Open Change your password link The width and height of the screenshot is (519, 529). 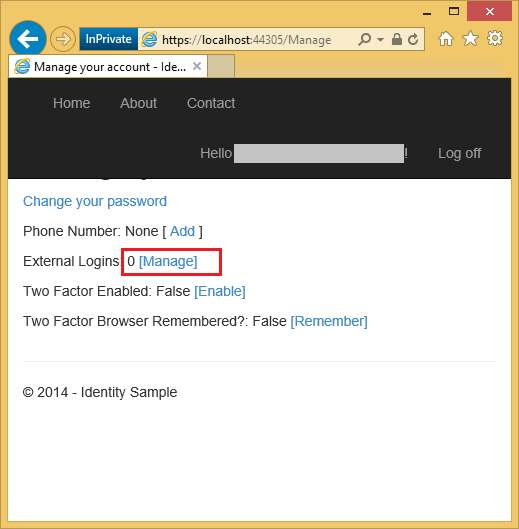(x=95, y=201)
